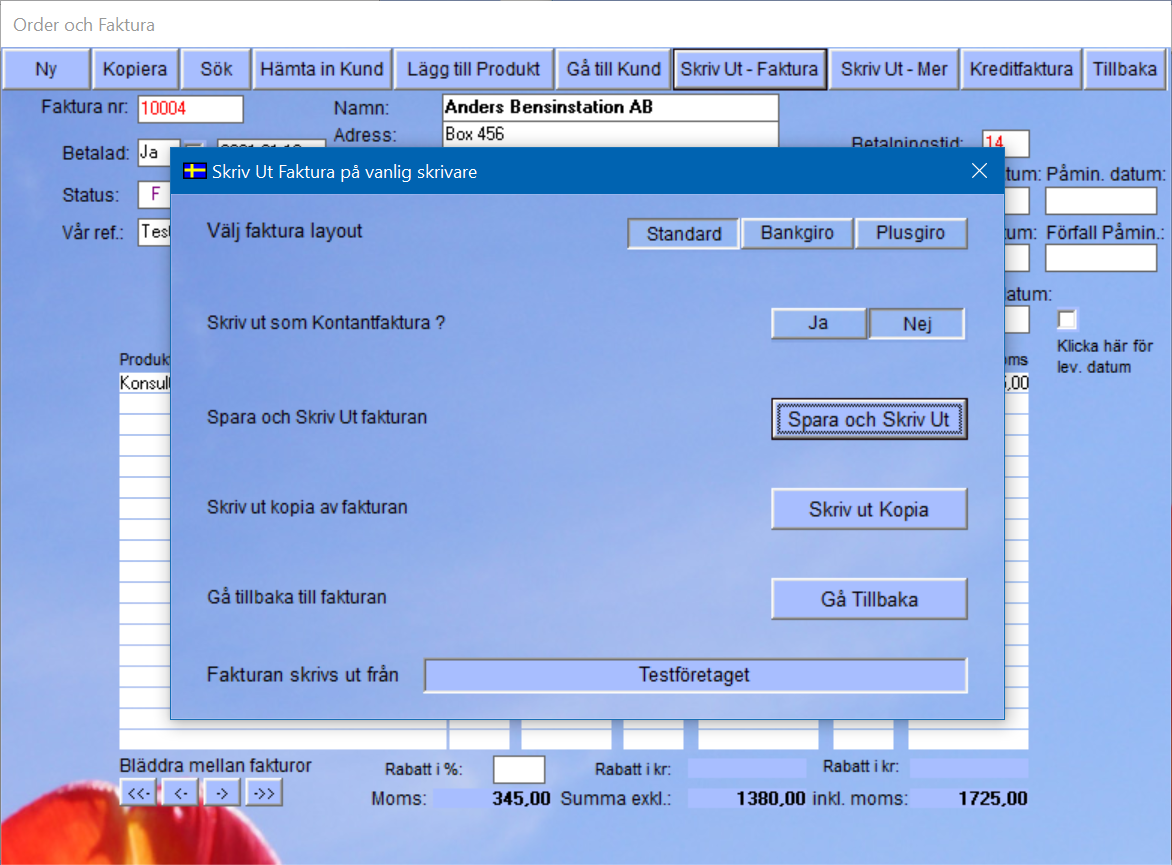Go to the previous invoice (<-)
Image resolution: width=1172 pixels, height=865 pixels.
click(x=181, y=793)
